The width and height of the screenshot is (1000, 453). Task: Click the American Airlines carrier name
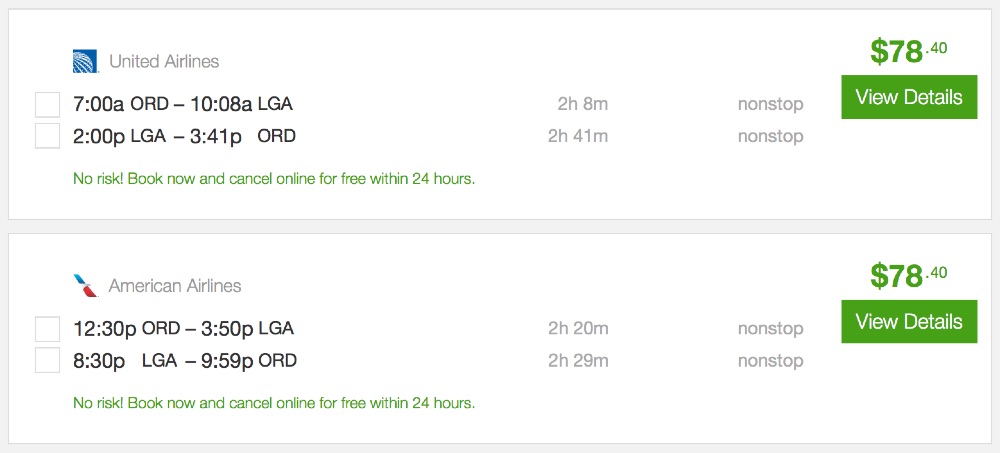pos(175,286)
